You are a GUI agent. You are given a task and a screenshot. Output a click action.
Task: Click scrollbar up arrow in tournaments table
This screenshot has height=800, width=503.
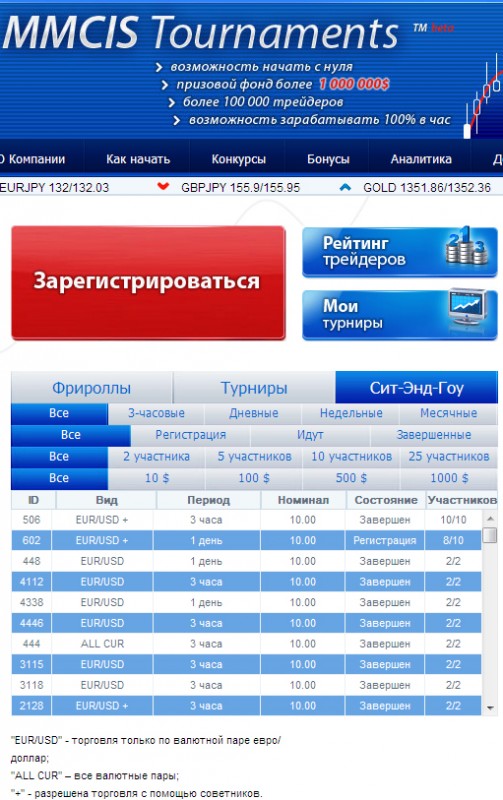[490, 518]
